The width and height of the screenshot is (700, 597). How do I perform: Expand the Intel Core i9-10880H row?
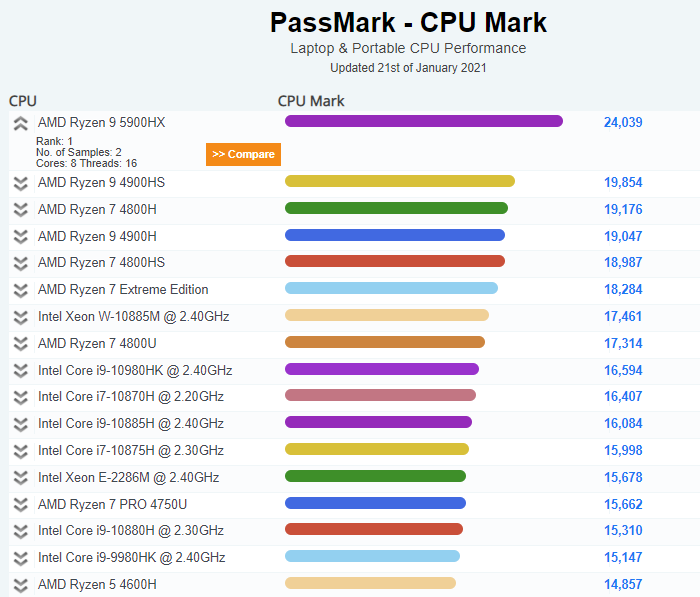tap(21, 531)
